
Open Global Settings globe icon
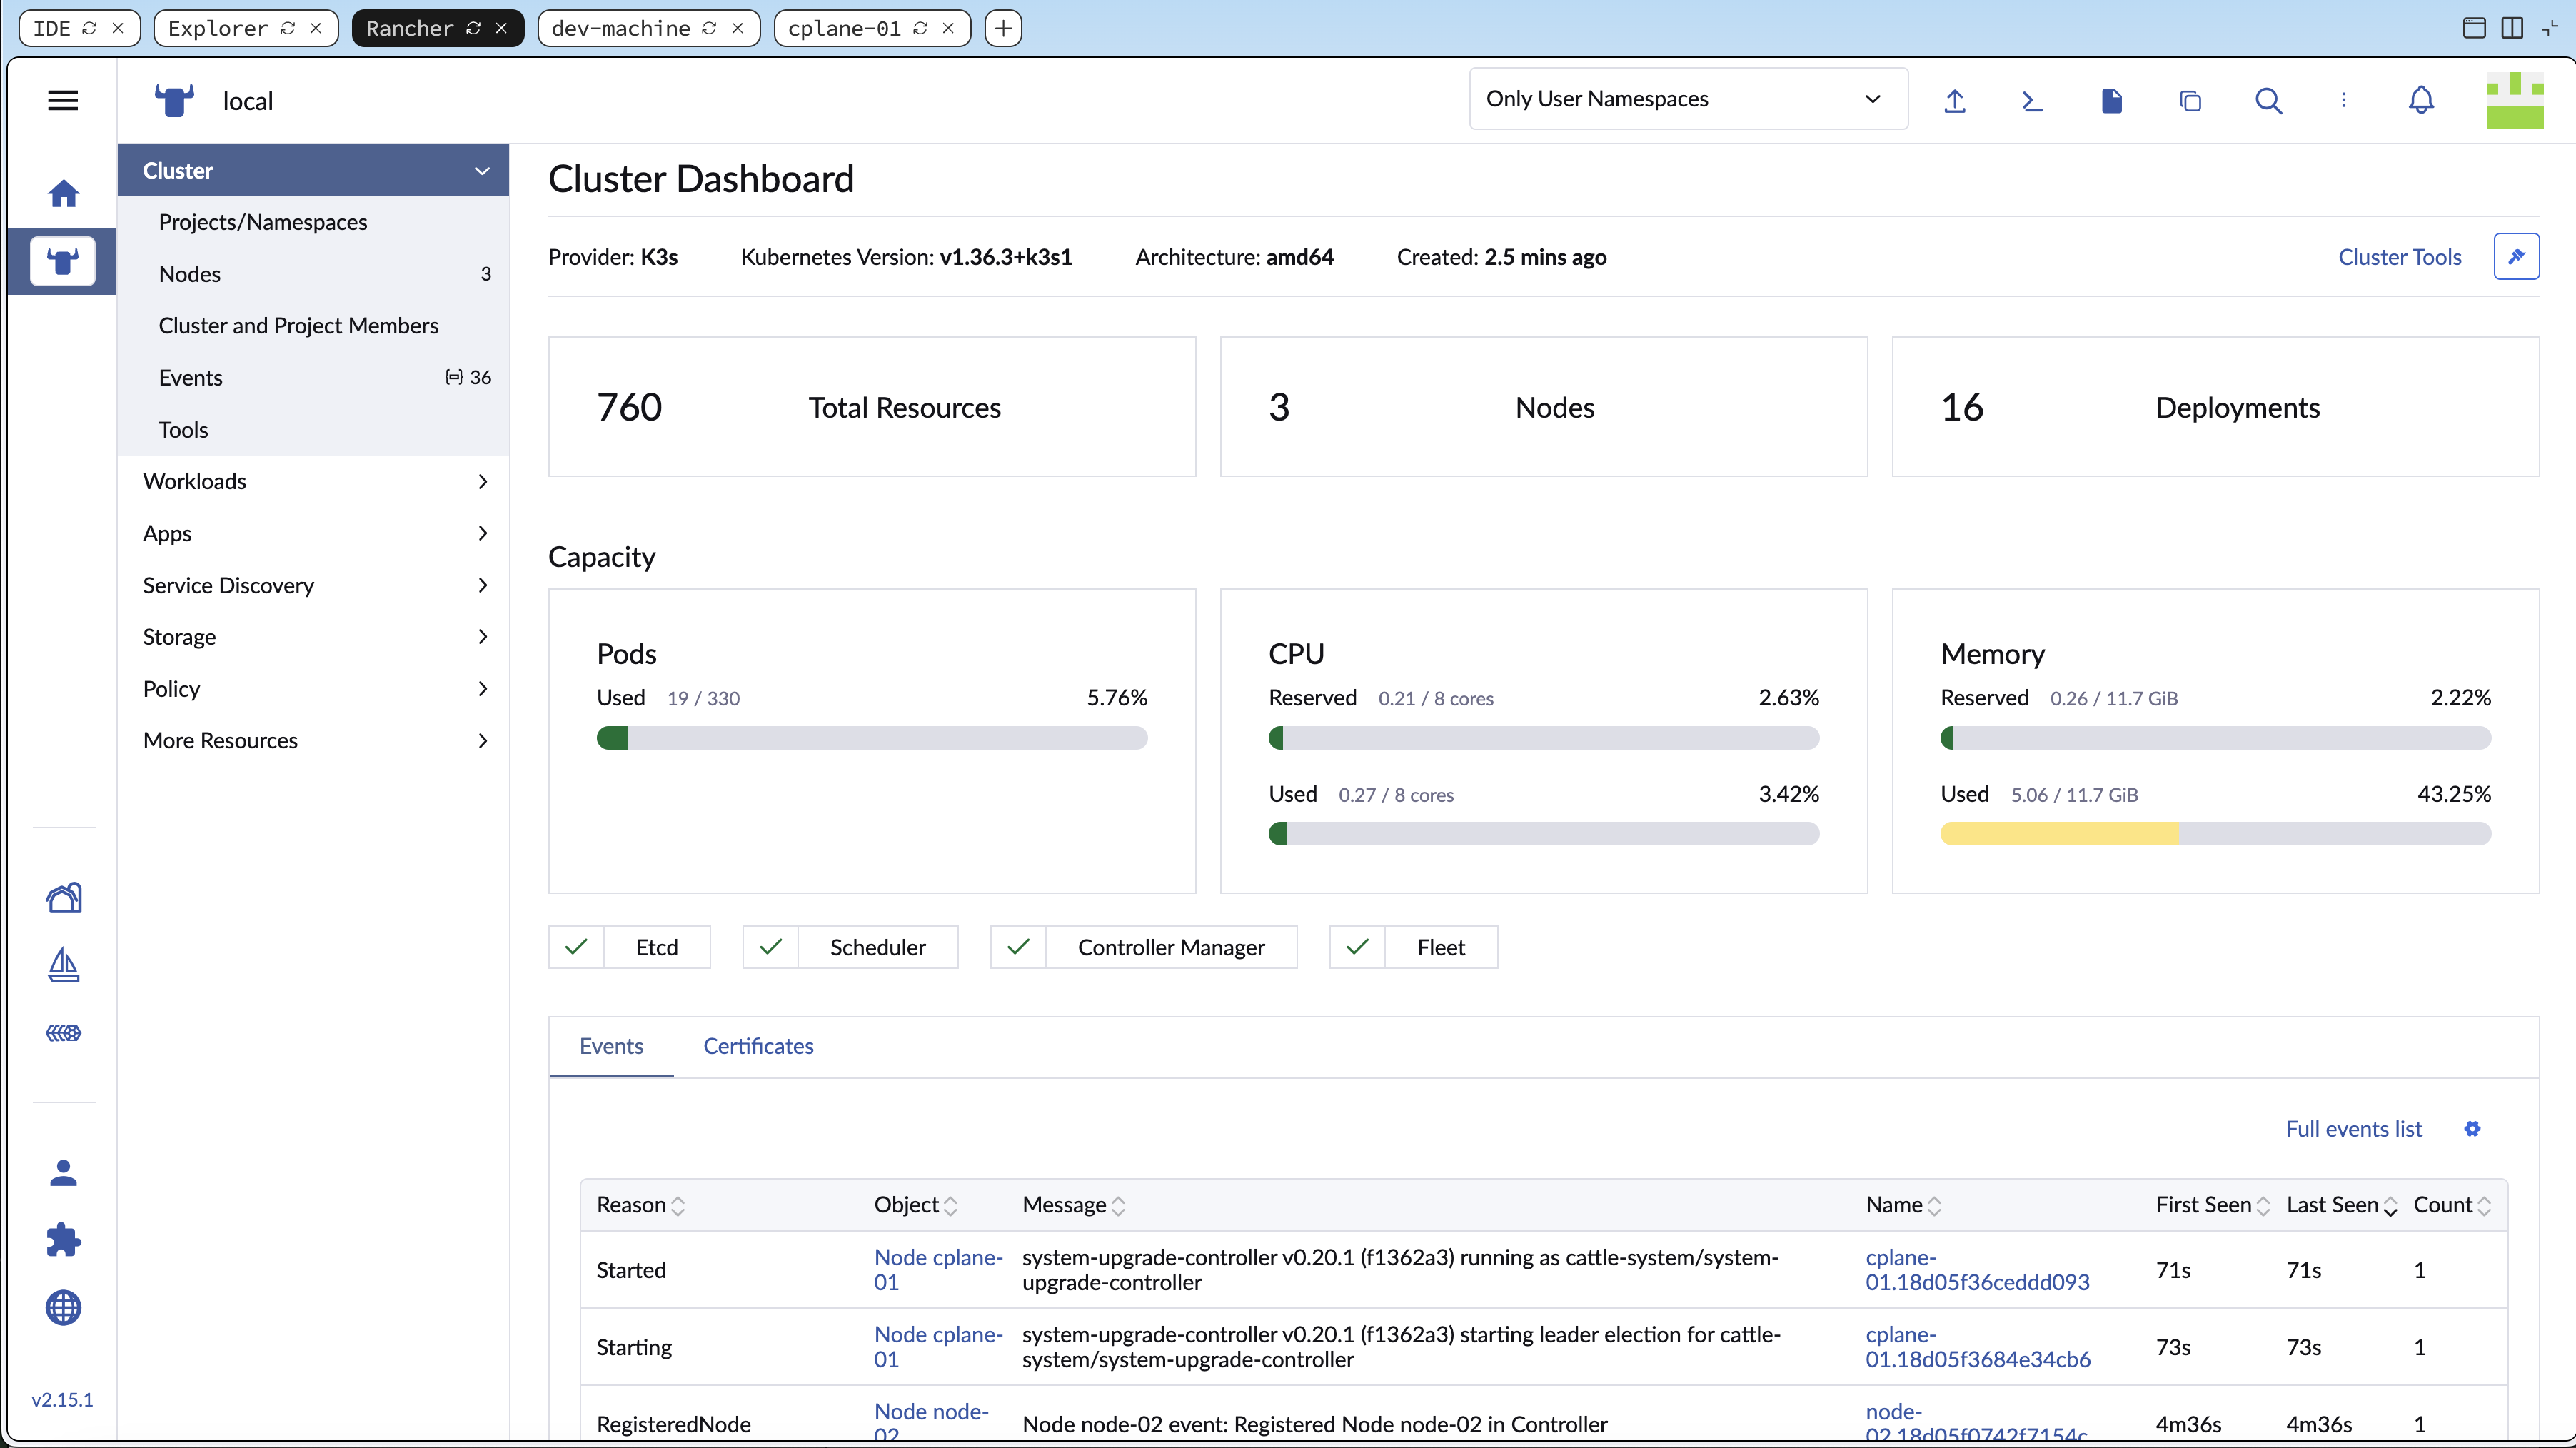pyautogui.click(x=63, y=1308)
